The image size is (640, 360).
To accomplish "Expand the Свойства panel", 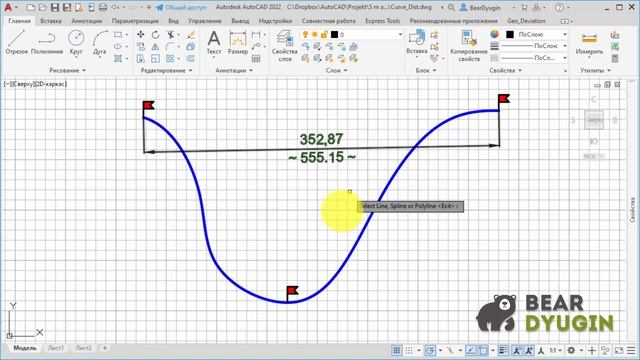I will coord(506,70).
